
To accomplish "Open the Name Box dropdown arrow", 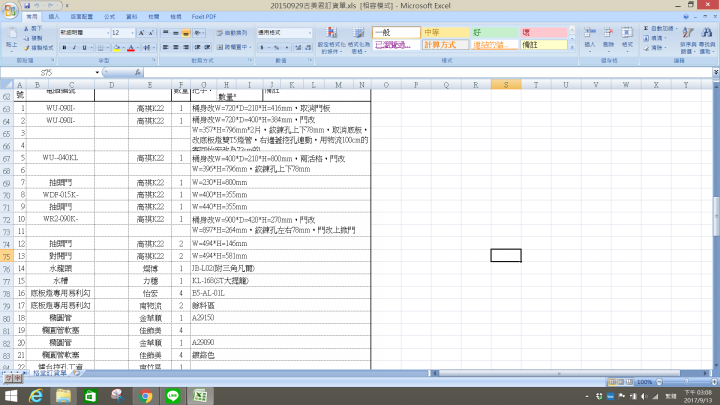I will [97, 73].
